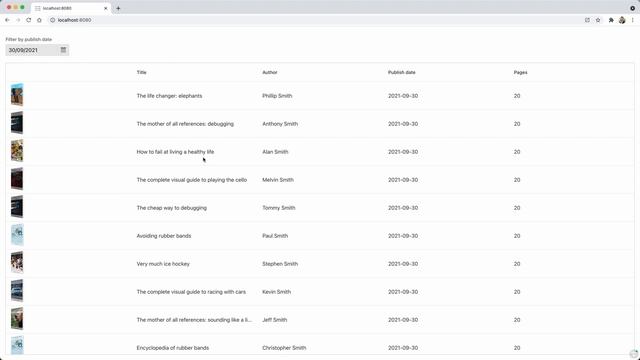
Task: Open the cello guide book cover
Action: click(17, 178)
